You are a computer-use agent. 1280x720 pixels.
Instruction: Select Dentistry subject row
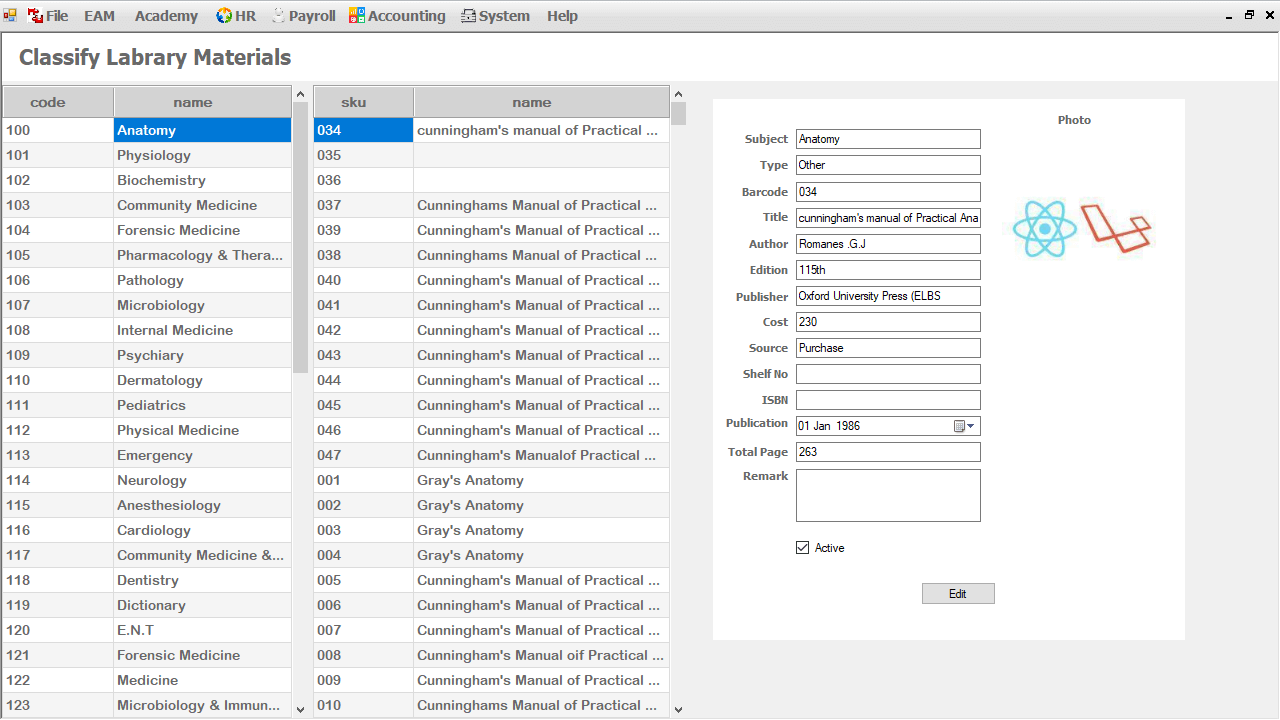(147, 580)
